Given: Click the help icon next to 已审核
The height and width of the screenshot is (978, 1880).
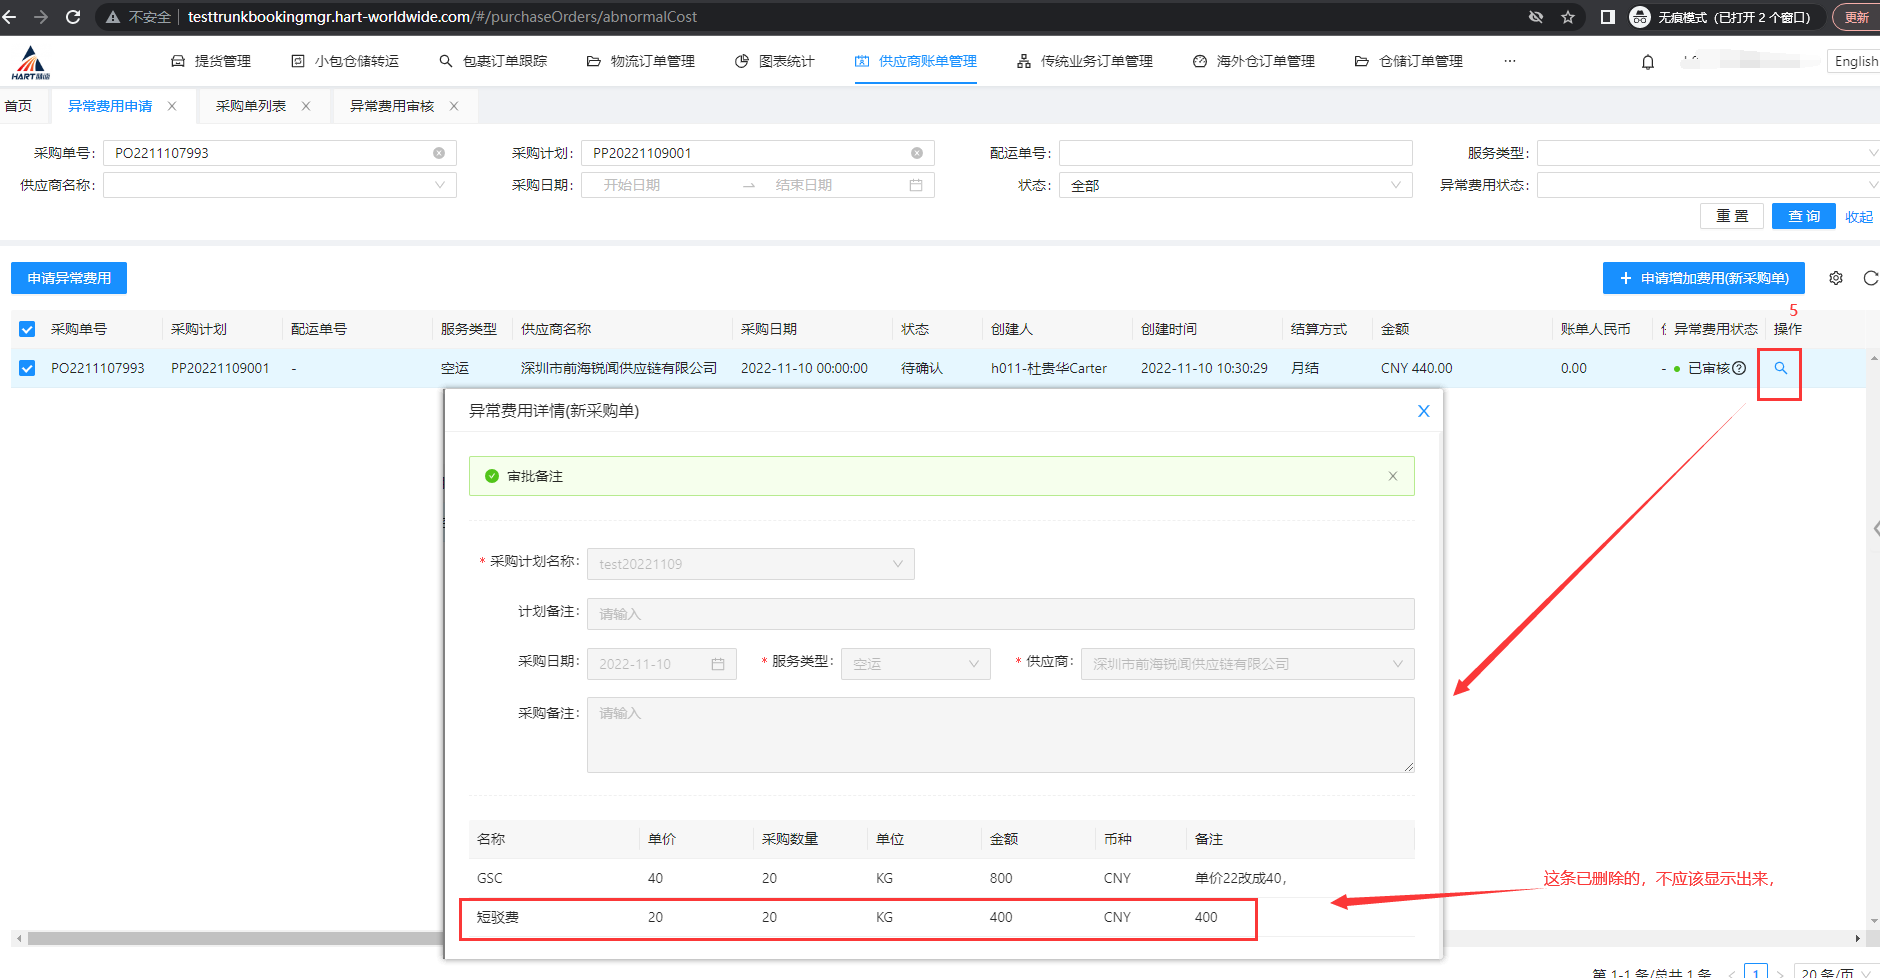Looking at the screenshot, I should click(x=1739, y=368).
